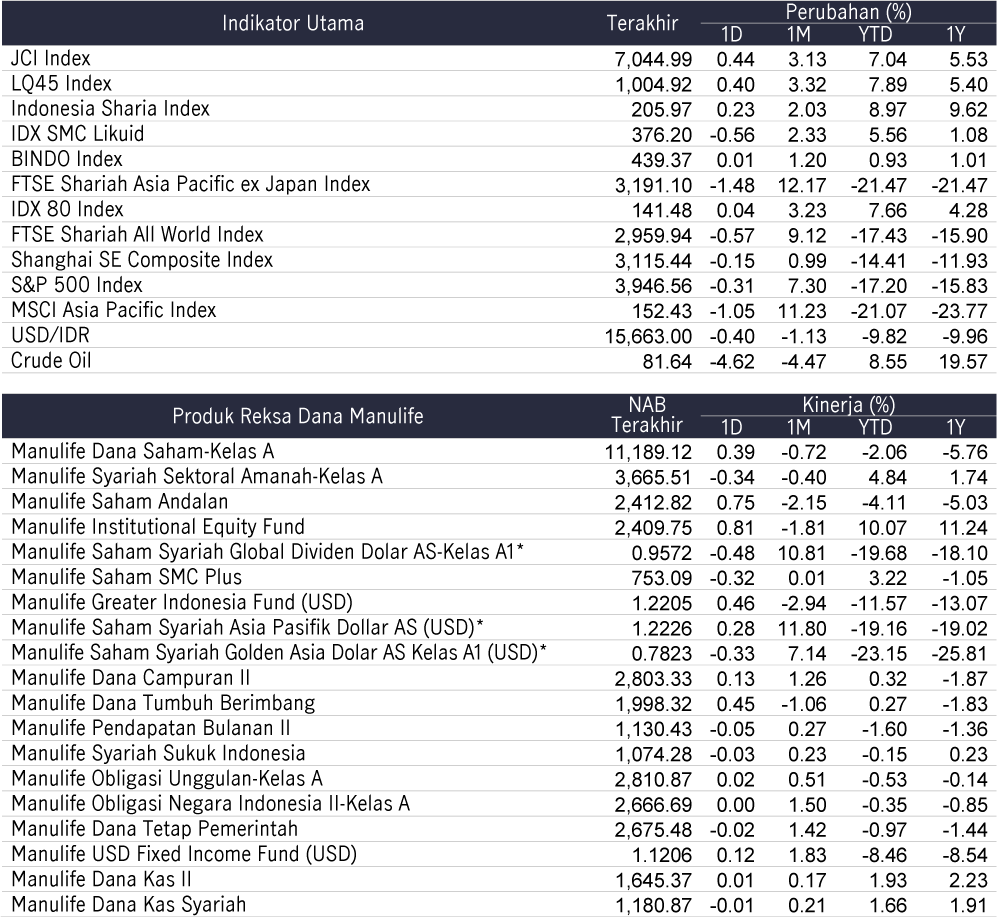Select 'Manulife Obligasi Unggulan-Kelas A' row
The width and height of the screenshot is (997, 917).
[x=167, y=779]
